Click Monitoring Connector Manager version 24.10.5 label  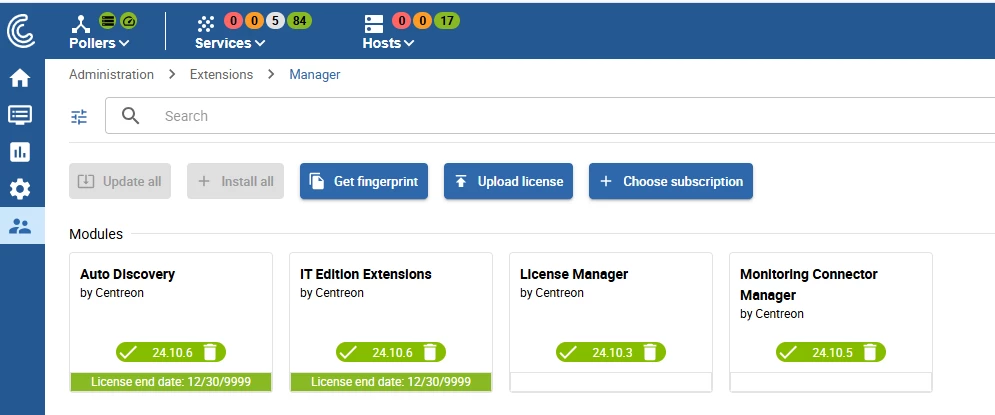coord(833,353)
